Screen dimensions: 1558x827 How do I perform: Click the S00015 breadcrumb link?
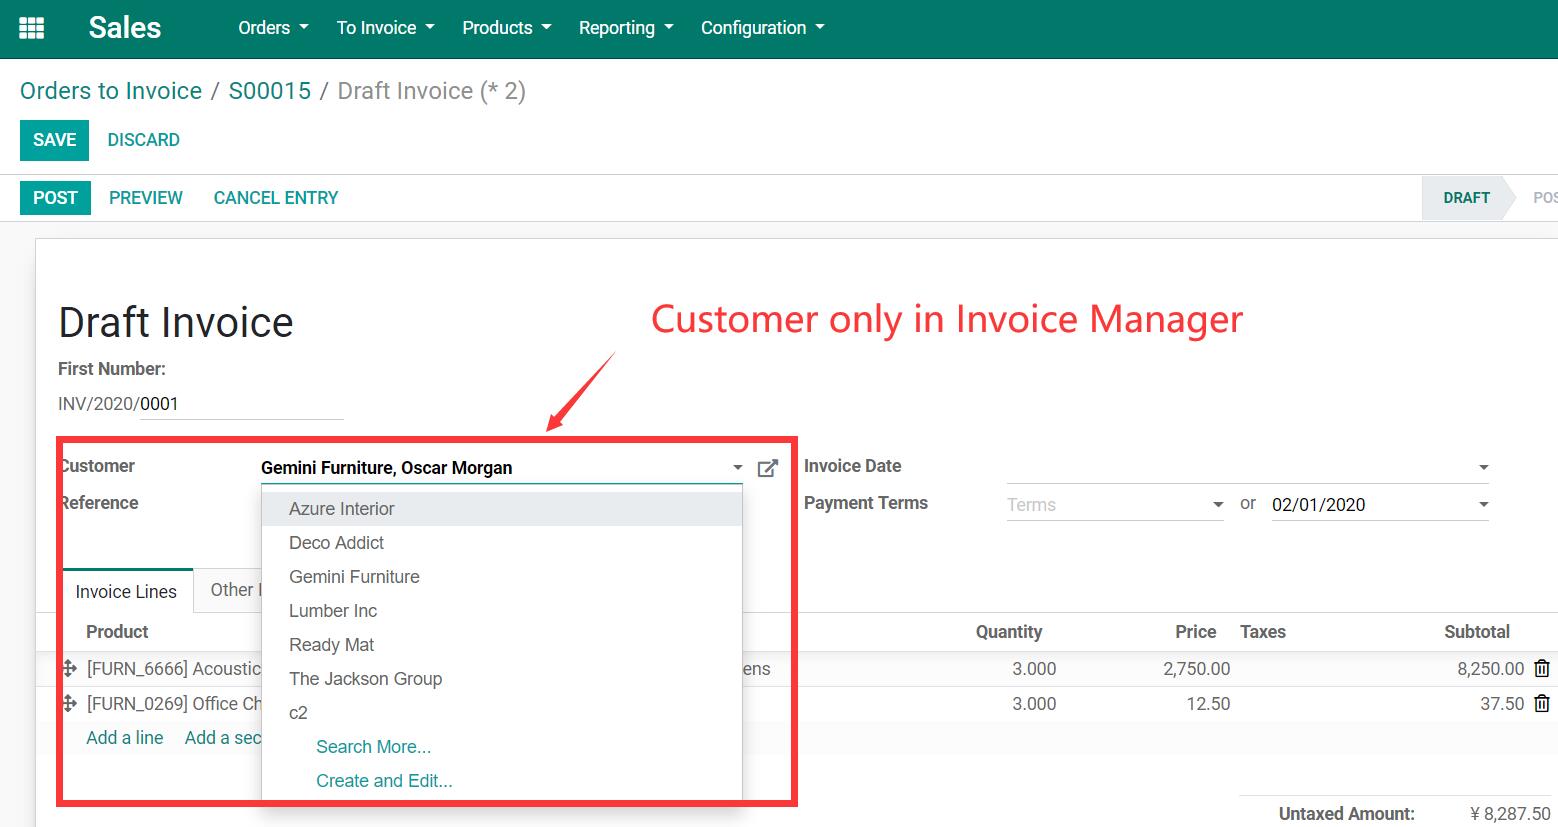click(270, 91)
